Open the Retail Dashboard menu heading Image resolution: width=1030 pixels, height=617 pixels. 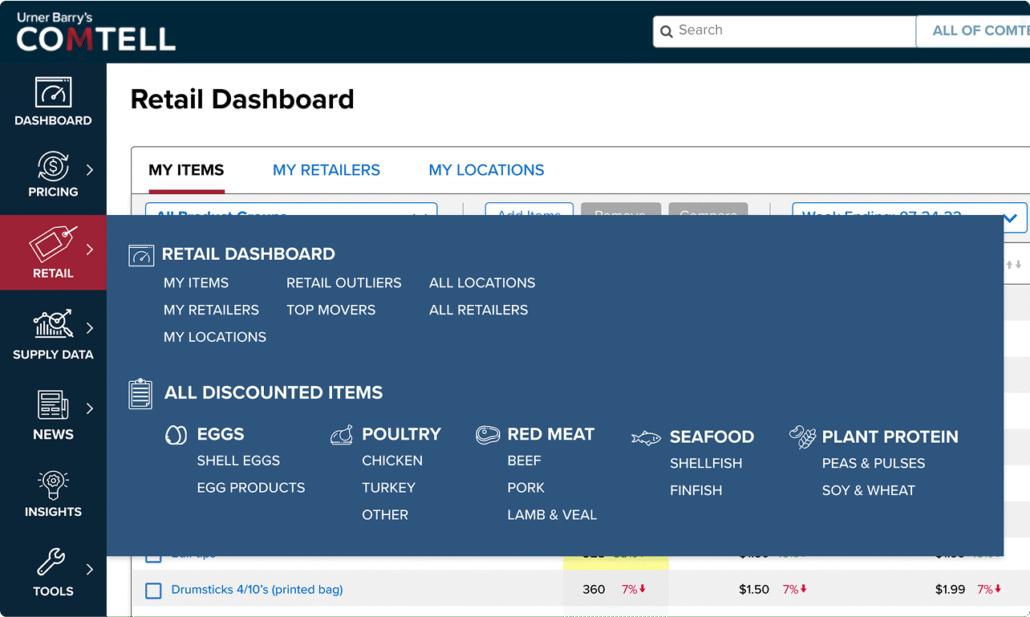pyautogui.click(x=248, y=254)
